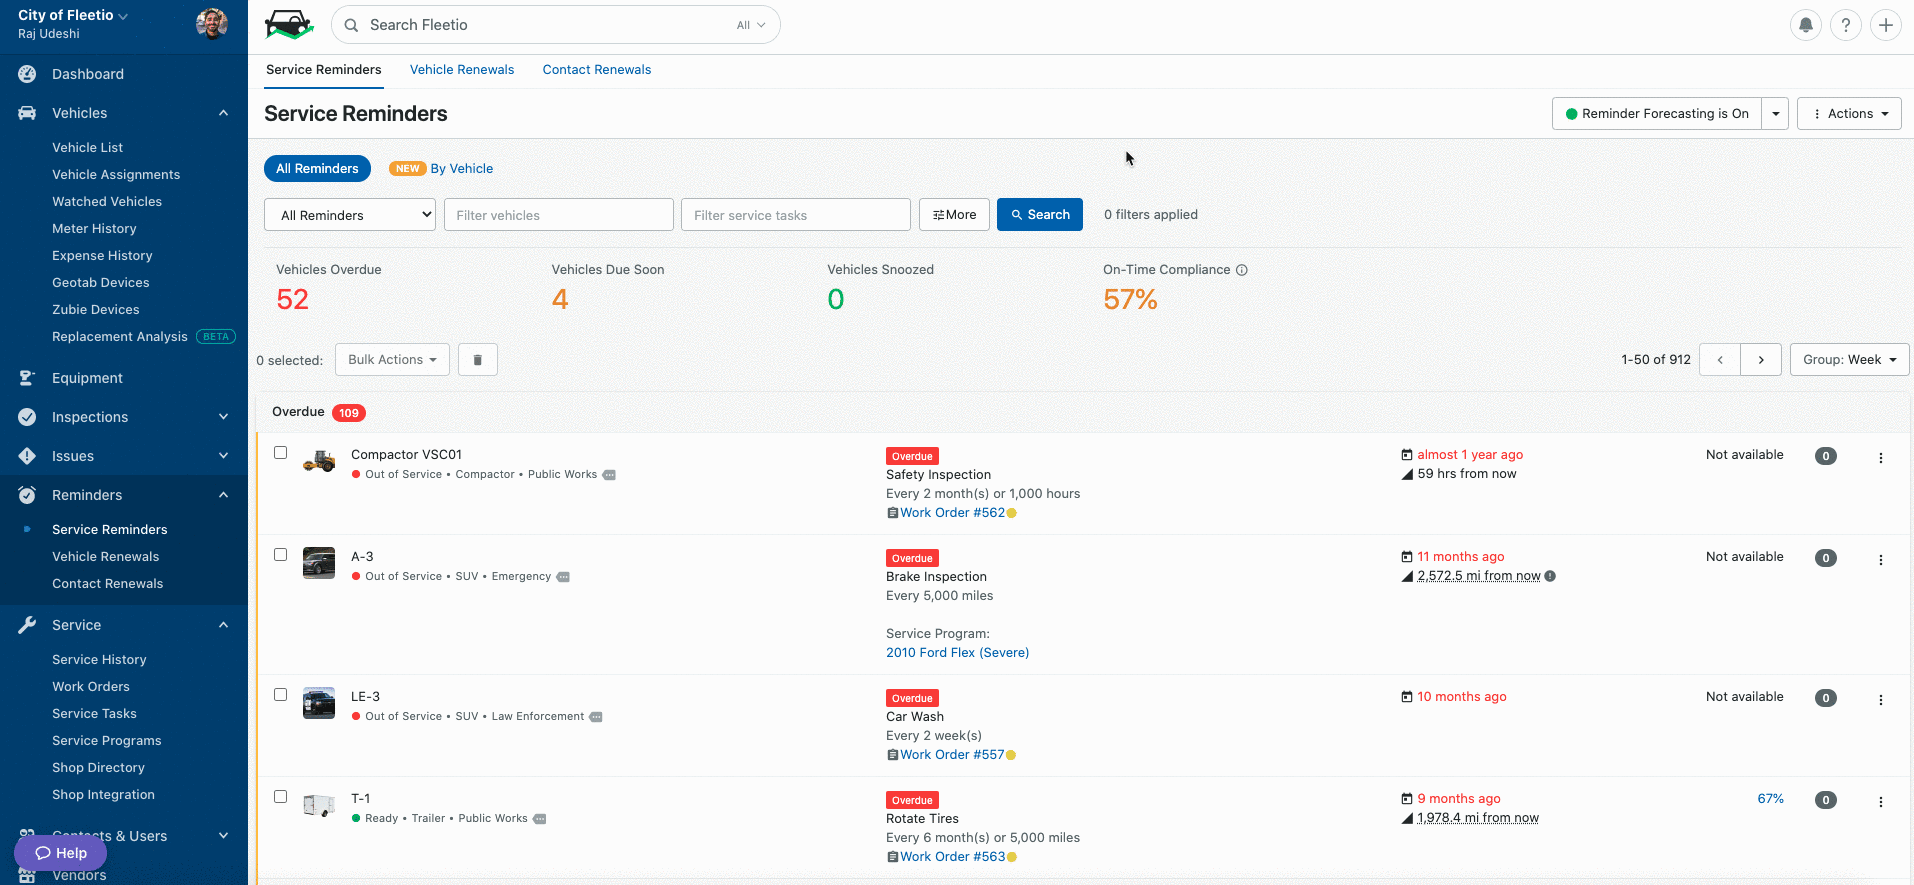Expand the Inspections sidebar section chevron
This screenshot has width=1914, height=885.
click(224, 417)
